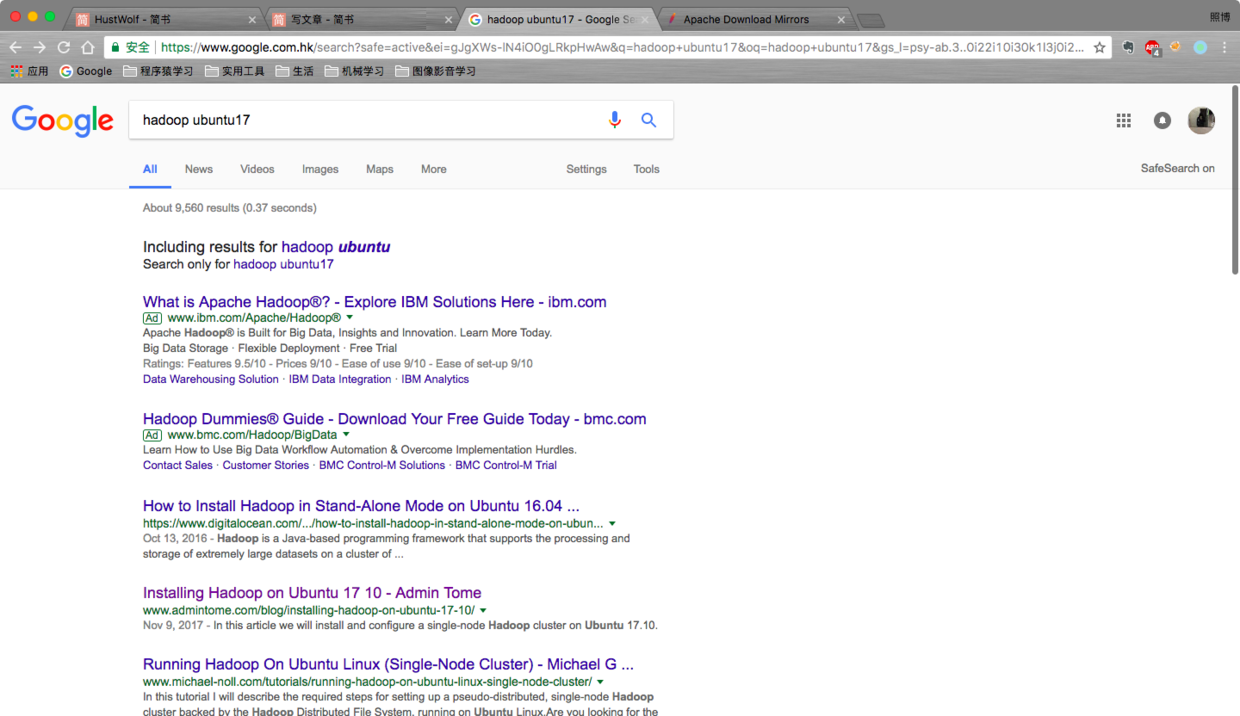Open the 应用 apps shortcut in the bookmarks bar

tap(29, 71)
